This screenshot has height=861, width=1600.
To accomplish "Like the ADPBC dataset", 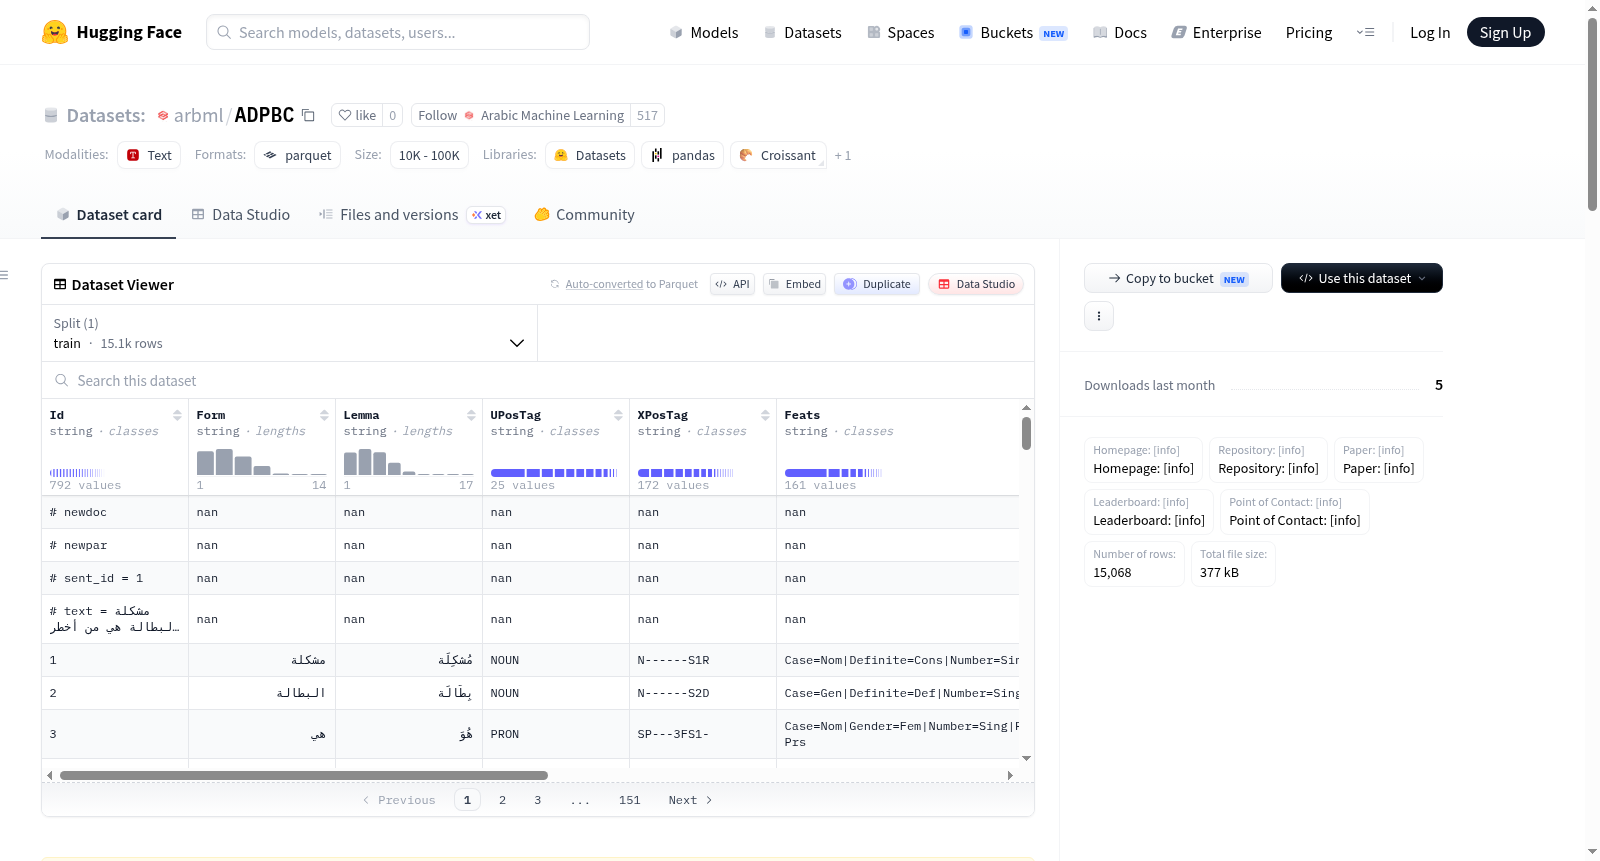I will (357, 115).
